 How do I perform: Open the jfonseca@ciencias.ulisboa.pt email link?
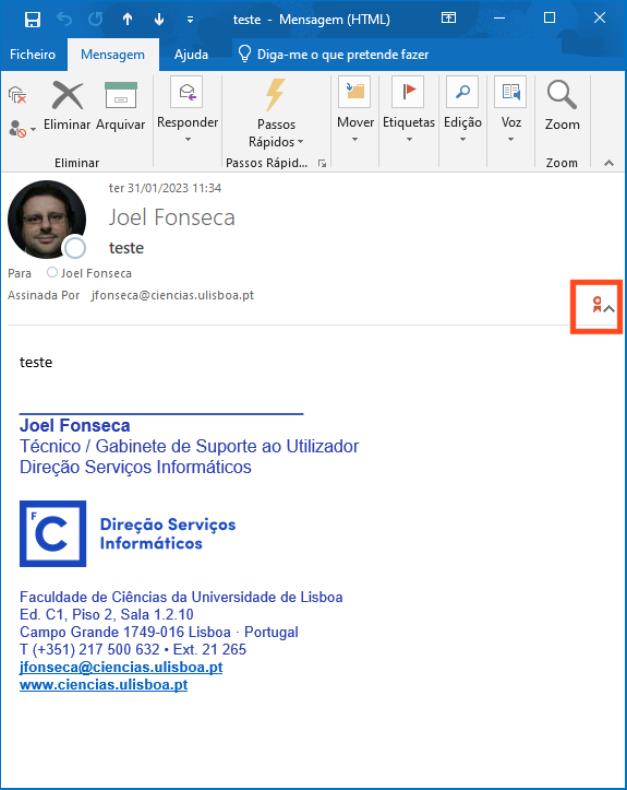tap(121, 667)
